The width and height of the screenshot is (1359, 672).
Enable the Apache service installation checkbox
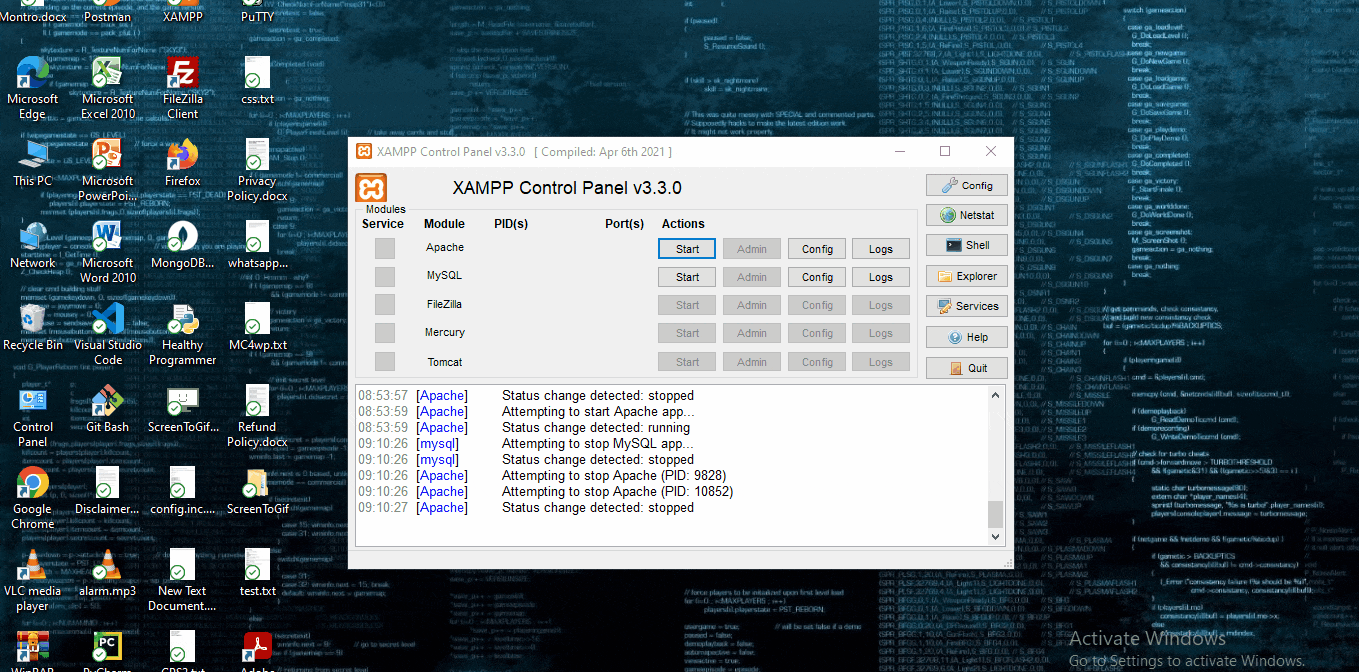(385, 248)
